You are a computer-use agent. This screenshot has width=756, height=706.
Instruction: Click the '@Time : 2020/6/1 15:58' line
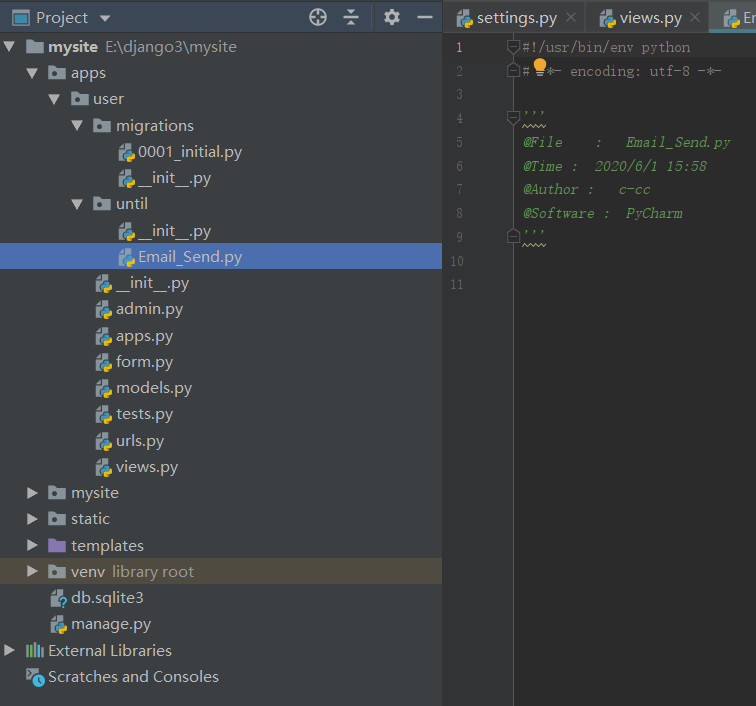coord(615,166)
